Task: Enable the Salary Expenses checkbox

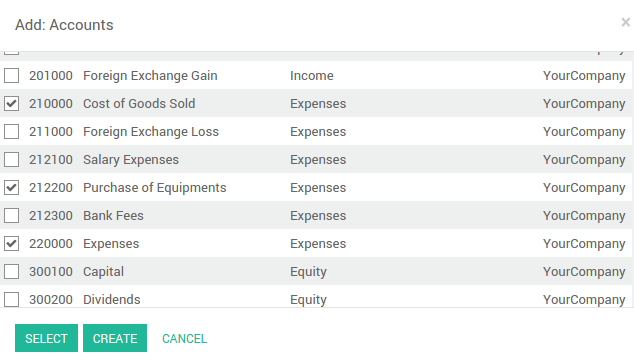Action: [x=11, y=159]
